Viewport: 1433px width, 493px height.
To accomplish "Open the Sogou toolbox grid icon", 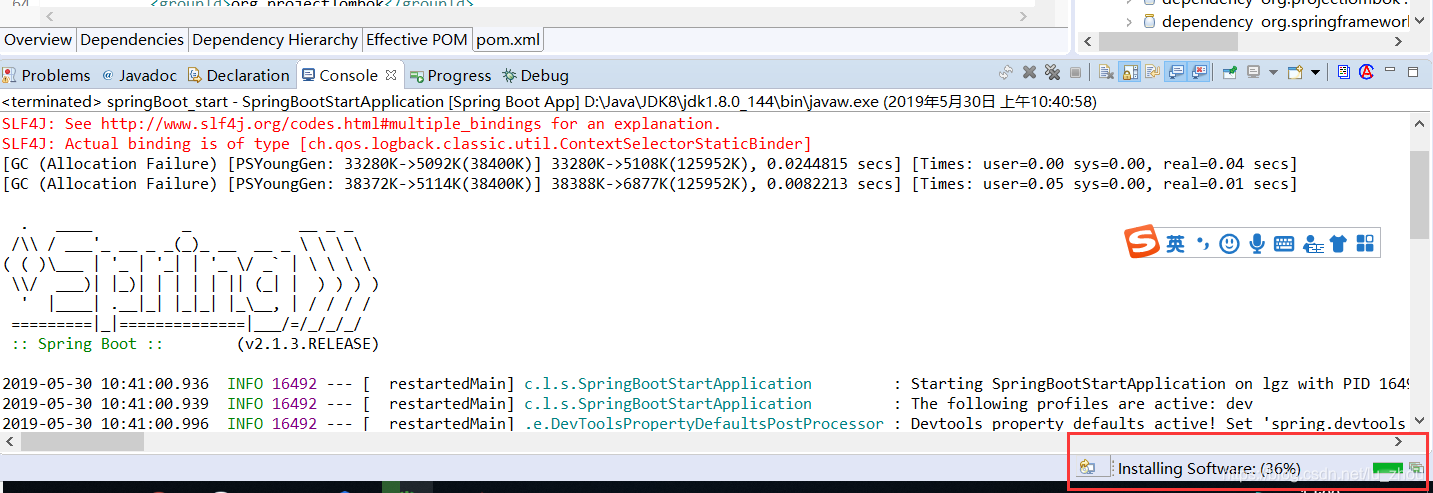I will (x=1364, y=244).
